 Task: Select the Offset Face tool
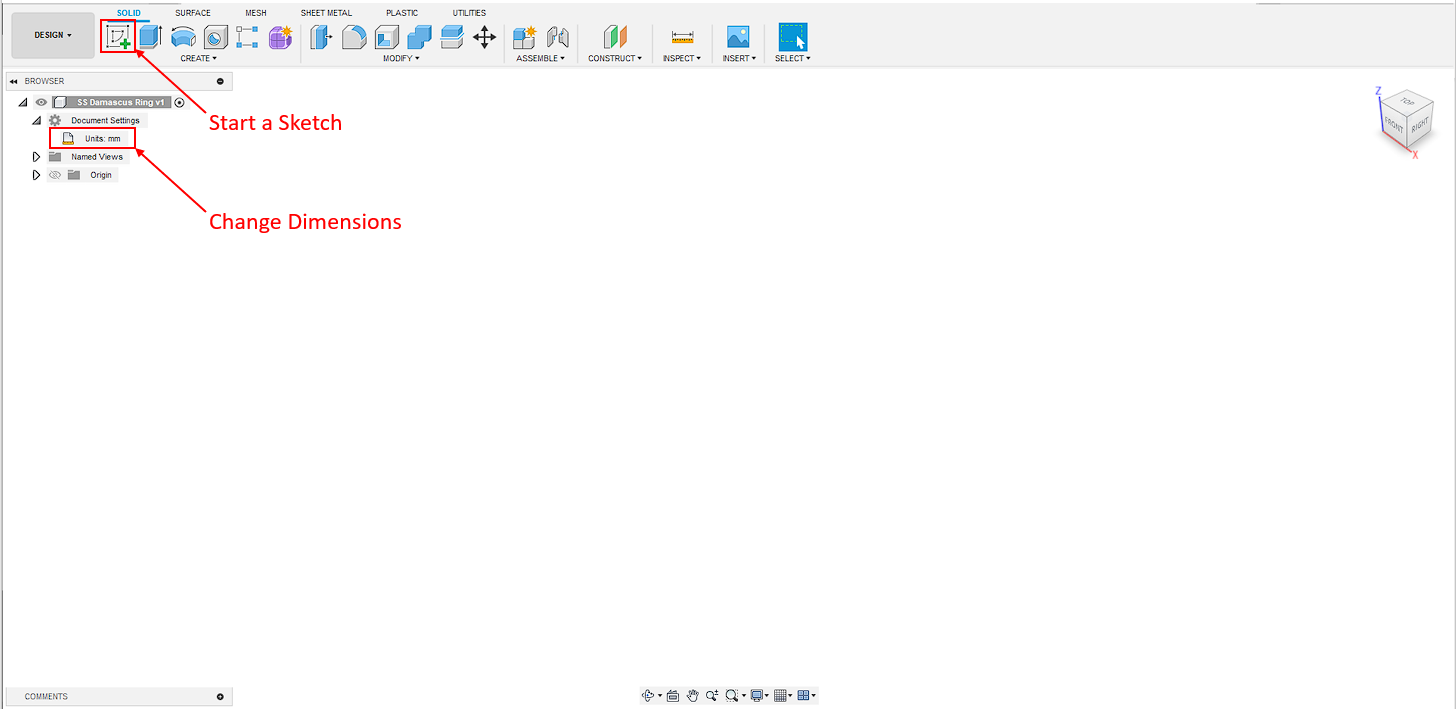click(x=452, y=38)
